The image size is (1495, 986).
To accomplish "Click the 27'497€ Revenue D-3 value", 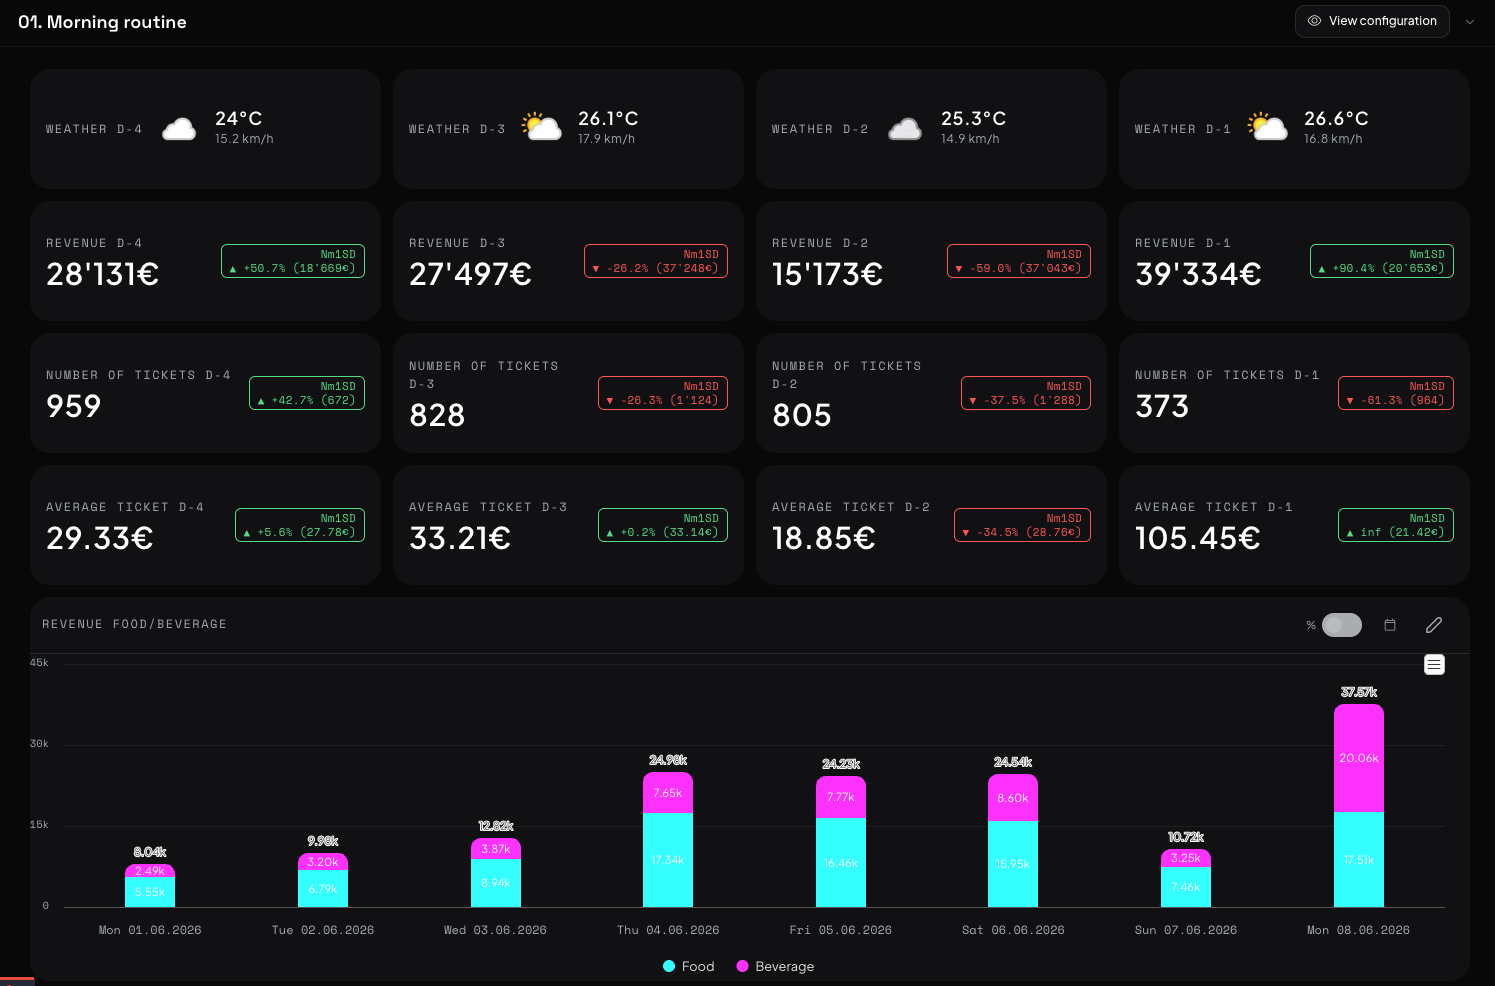I will pyautogui.click(x=471, y=274).
